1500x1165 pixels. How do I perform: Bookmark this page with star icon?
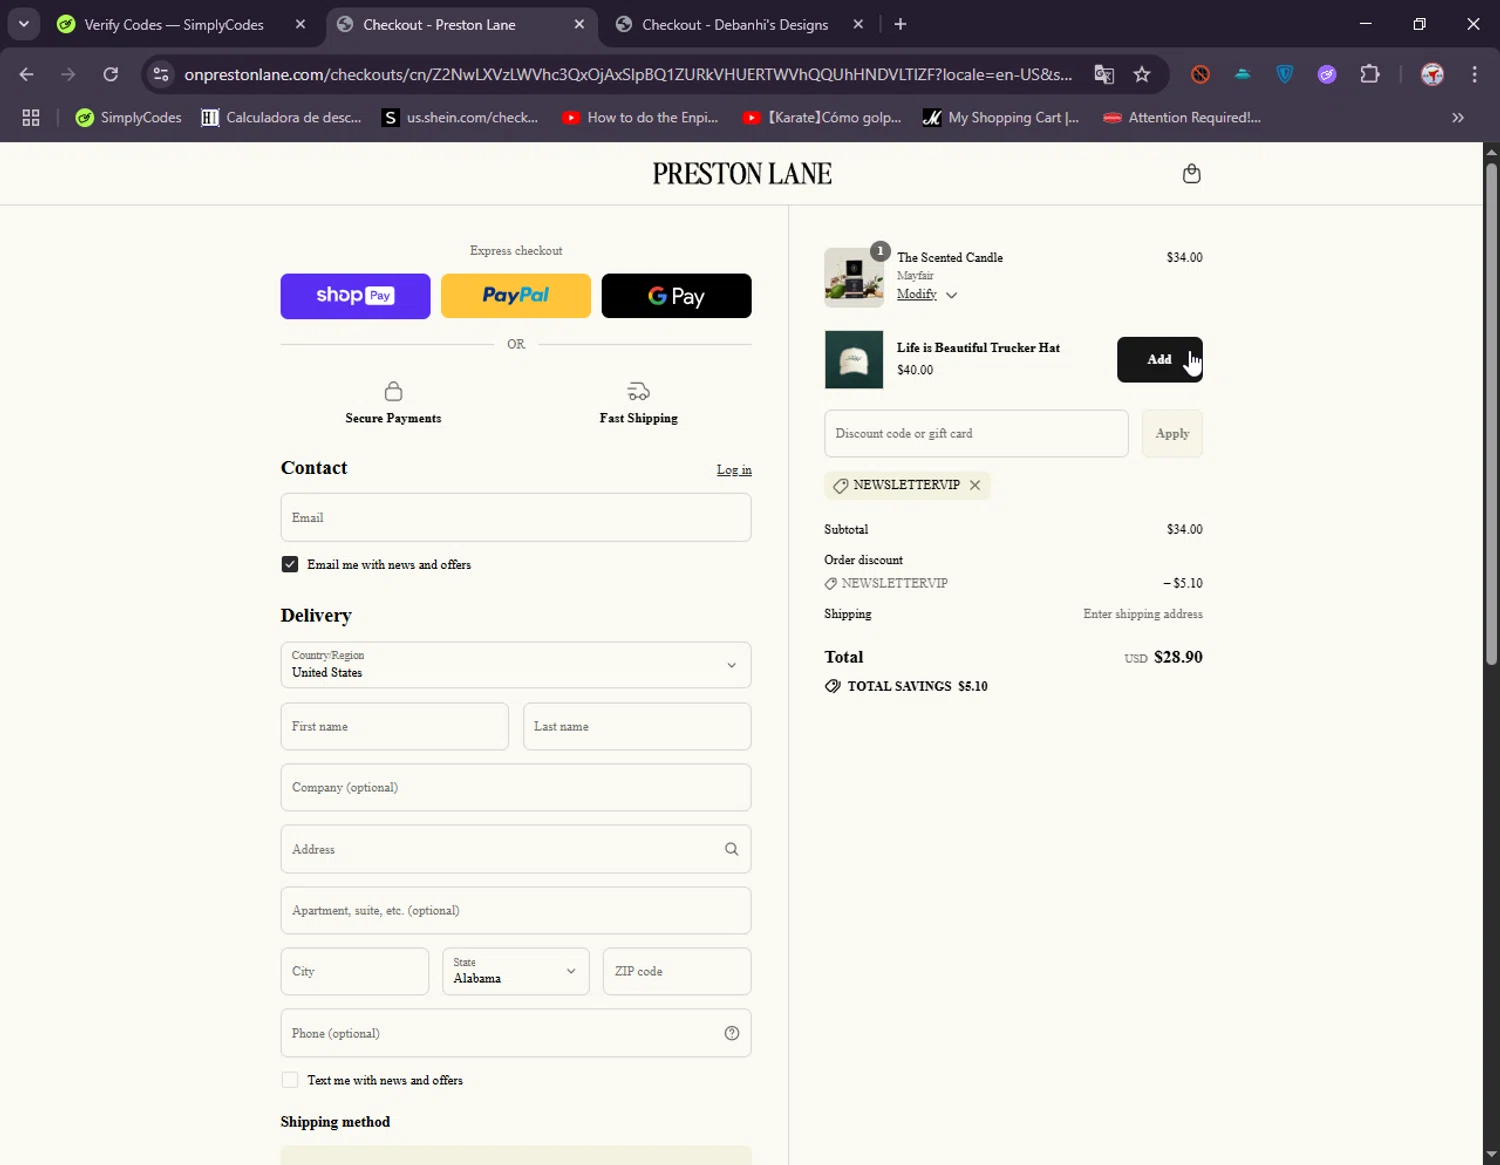tap(1142, 74)
